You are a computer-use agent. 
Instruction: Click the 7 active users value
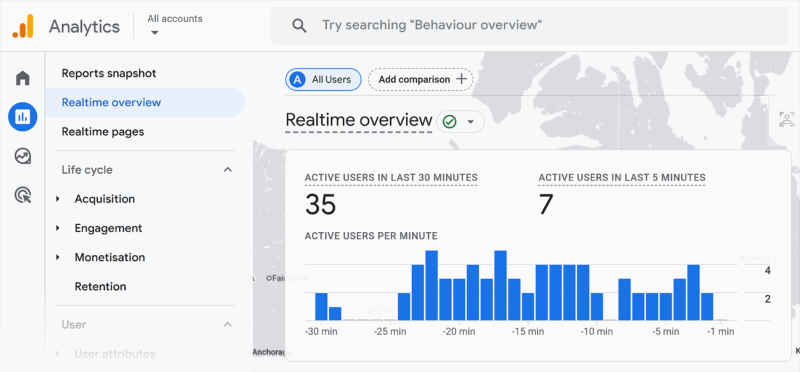[545, 205]
